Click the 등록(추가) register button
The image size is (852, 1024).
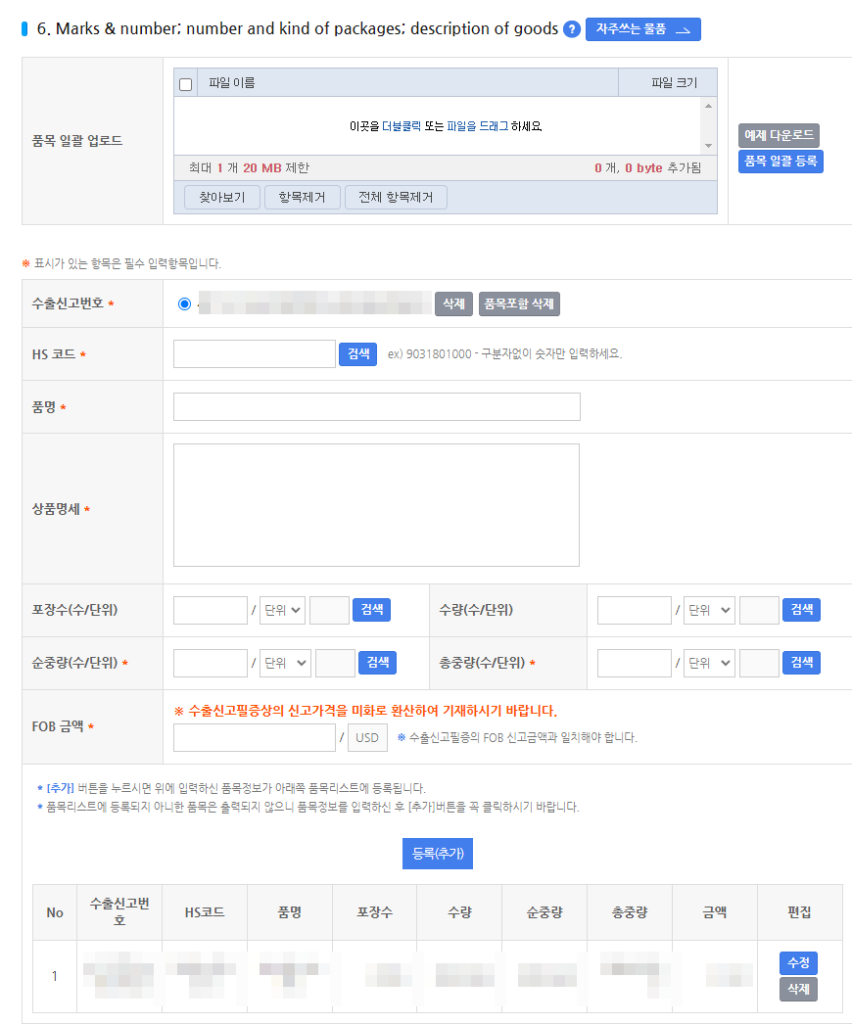(x=437, y=854)
